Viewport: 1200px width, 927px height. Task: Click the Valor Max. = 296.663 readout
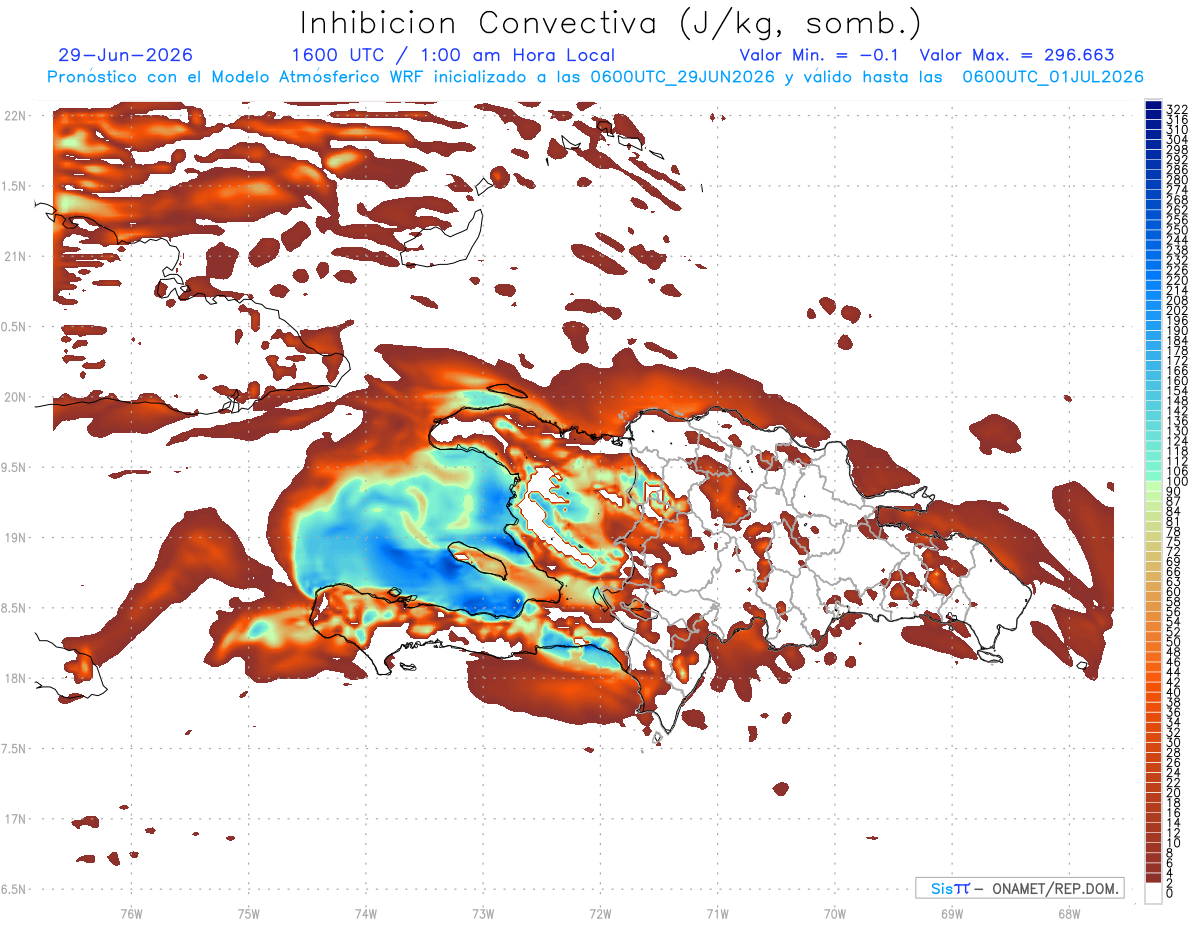tap(1017, 55)
